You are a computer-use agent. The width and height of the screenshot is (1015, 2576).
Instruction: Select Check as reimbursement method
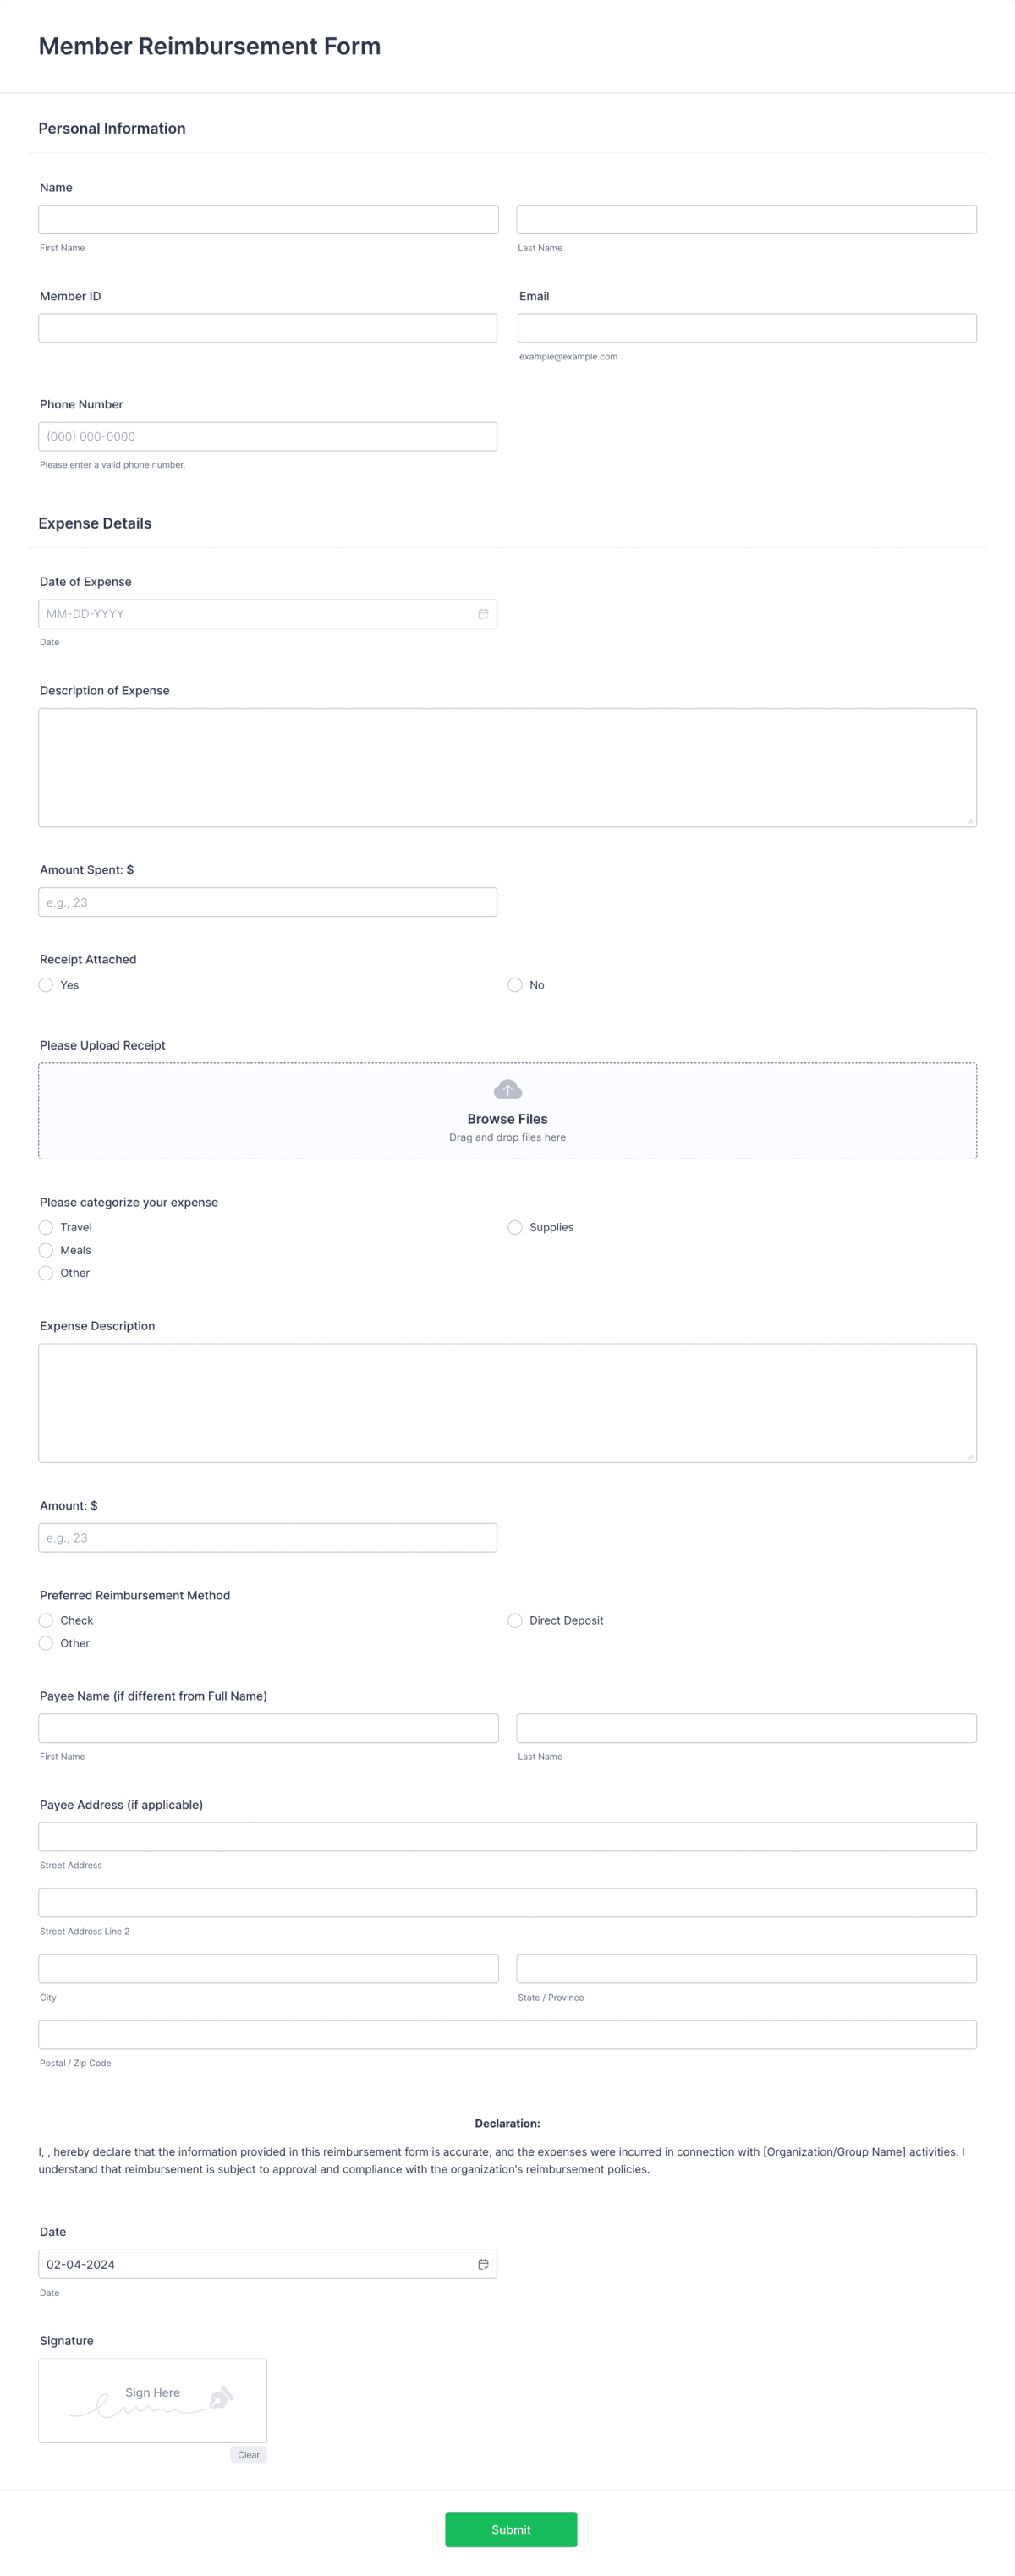pos(46,1620)
